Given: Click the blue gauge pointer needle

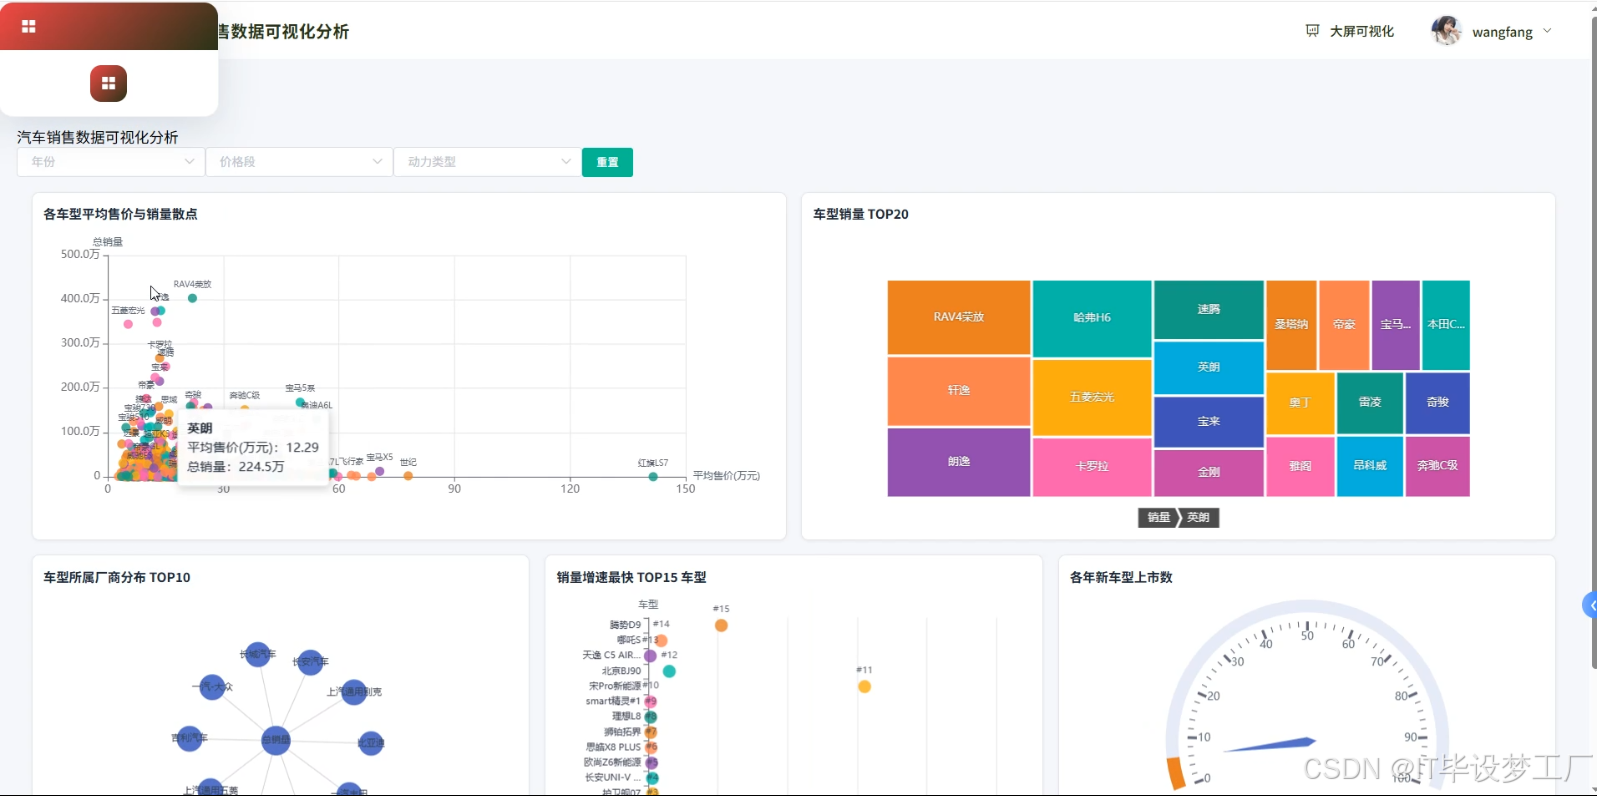Looking at the screenshot, I should coord(1270,745).
